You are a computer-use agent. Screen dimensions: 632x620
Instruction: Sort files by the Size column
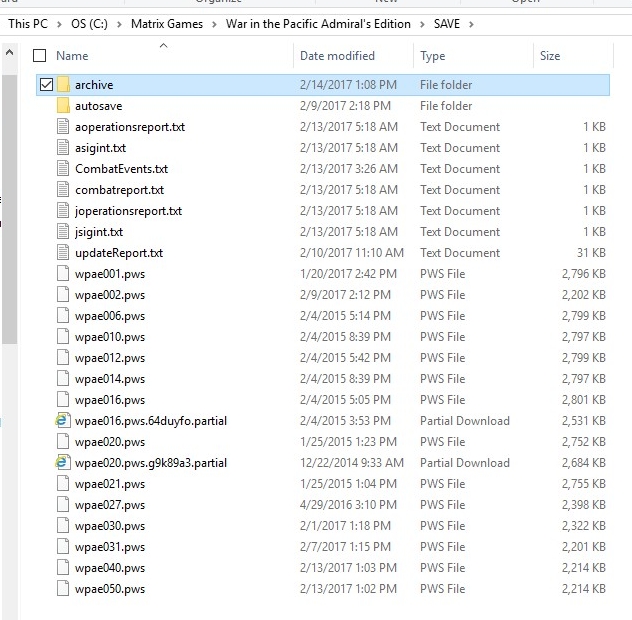pos(550,56)
